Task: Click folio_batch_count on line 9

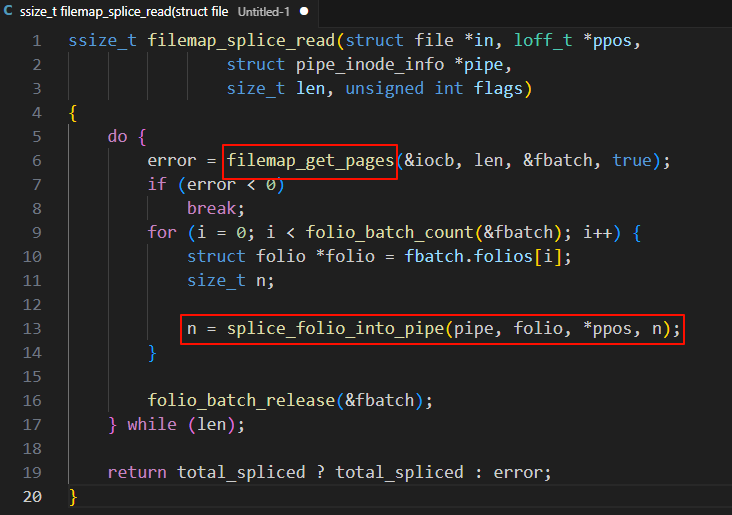Action: click(x=390, y=233)
